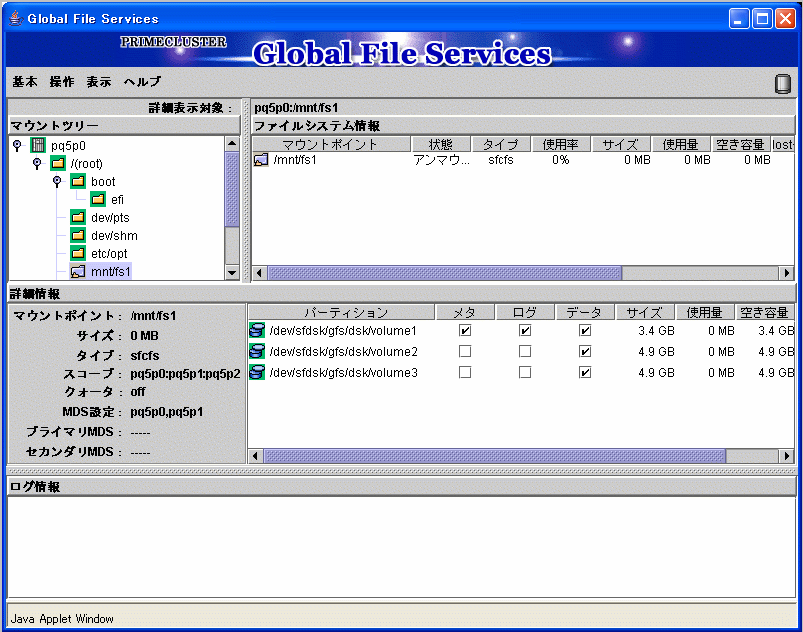Collapse the /(root) tree node
The image size is (803, 632).
tap(37, 163)
